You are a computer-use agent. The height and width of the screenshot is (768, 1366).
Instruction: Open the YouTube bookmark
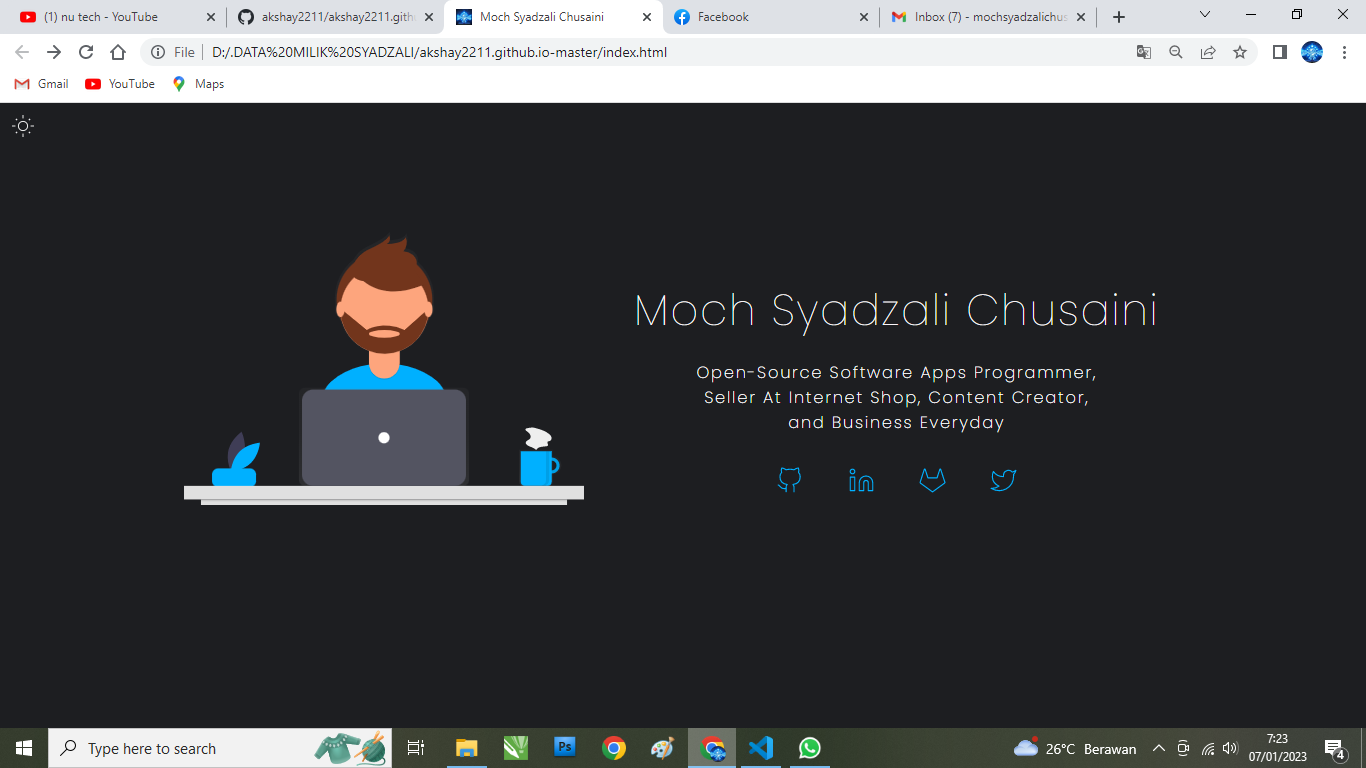point(120,84)
